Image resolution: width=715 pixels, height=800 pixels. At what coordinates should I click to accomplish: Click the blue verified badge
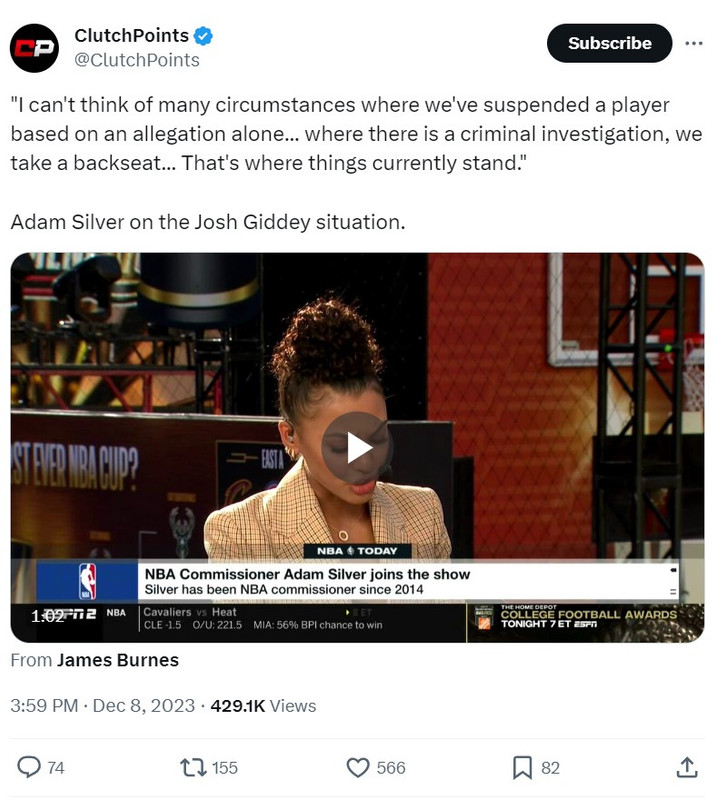click(204, 36)
